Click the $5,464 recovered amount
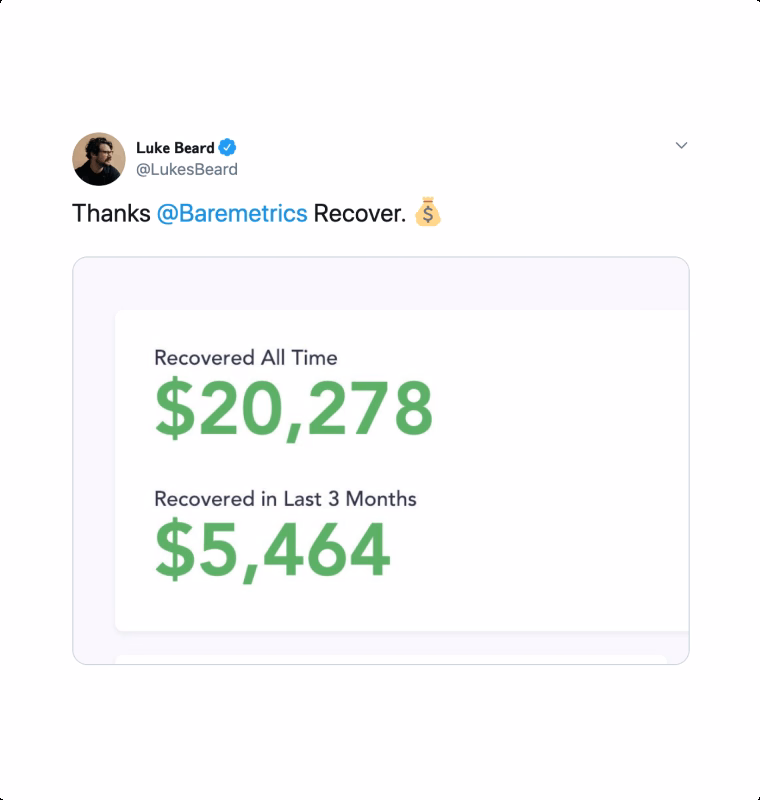Viewport: 760px width, 800px height. pyautogui.click(x=272, y=551)
